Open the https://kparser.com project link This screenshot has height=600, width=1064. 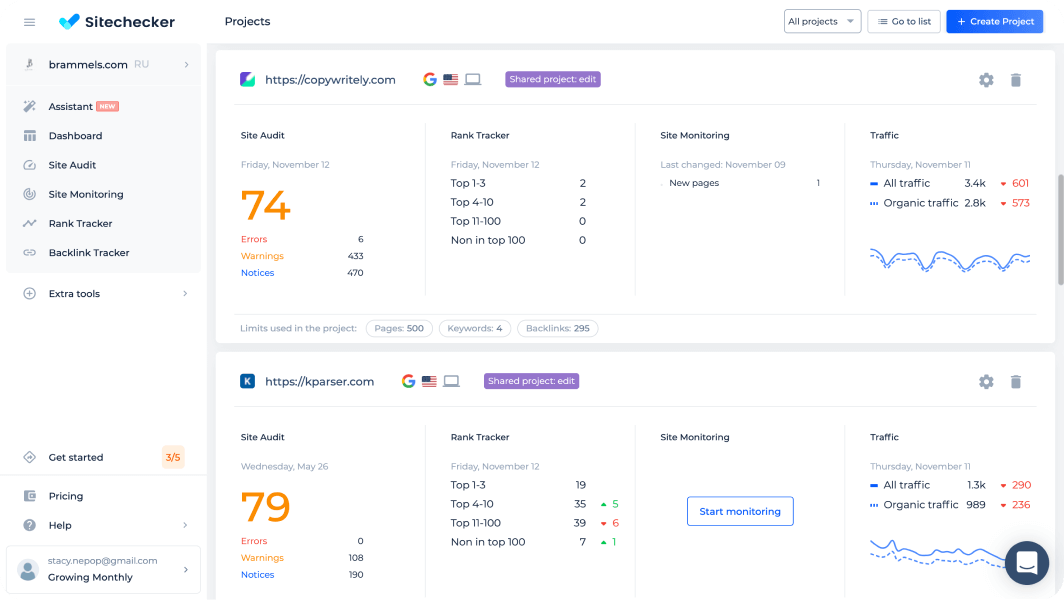(319, 382)
